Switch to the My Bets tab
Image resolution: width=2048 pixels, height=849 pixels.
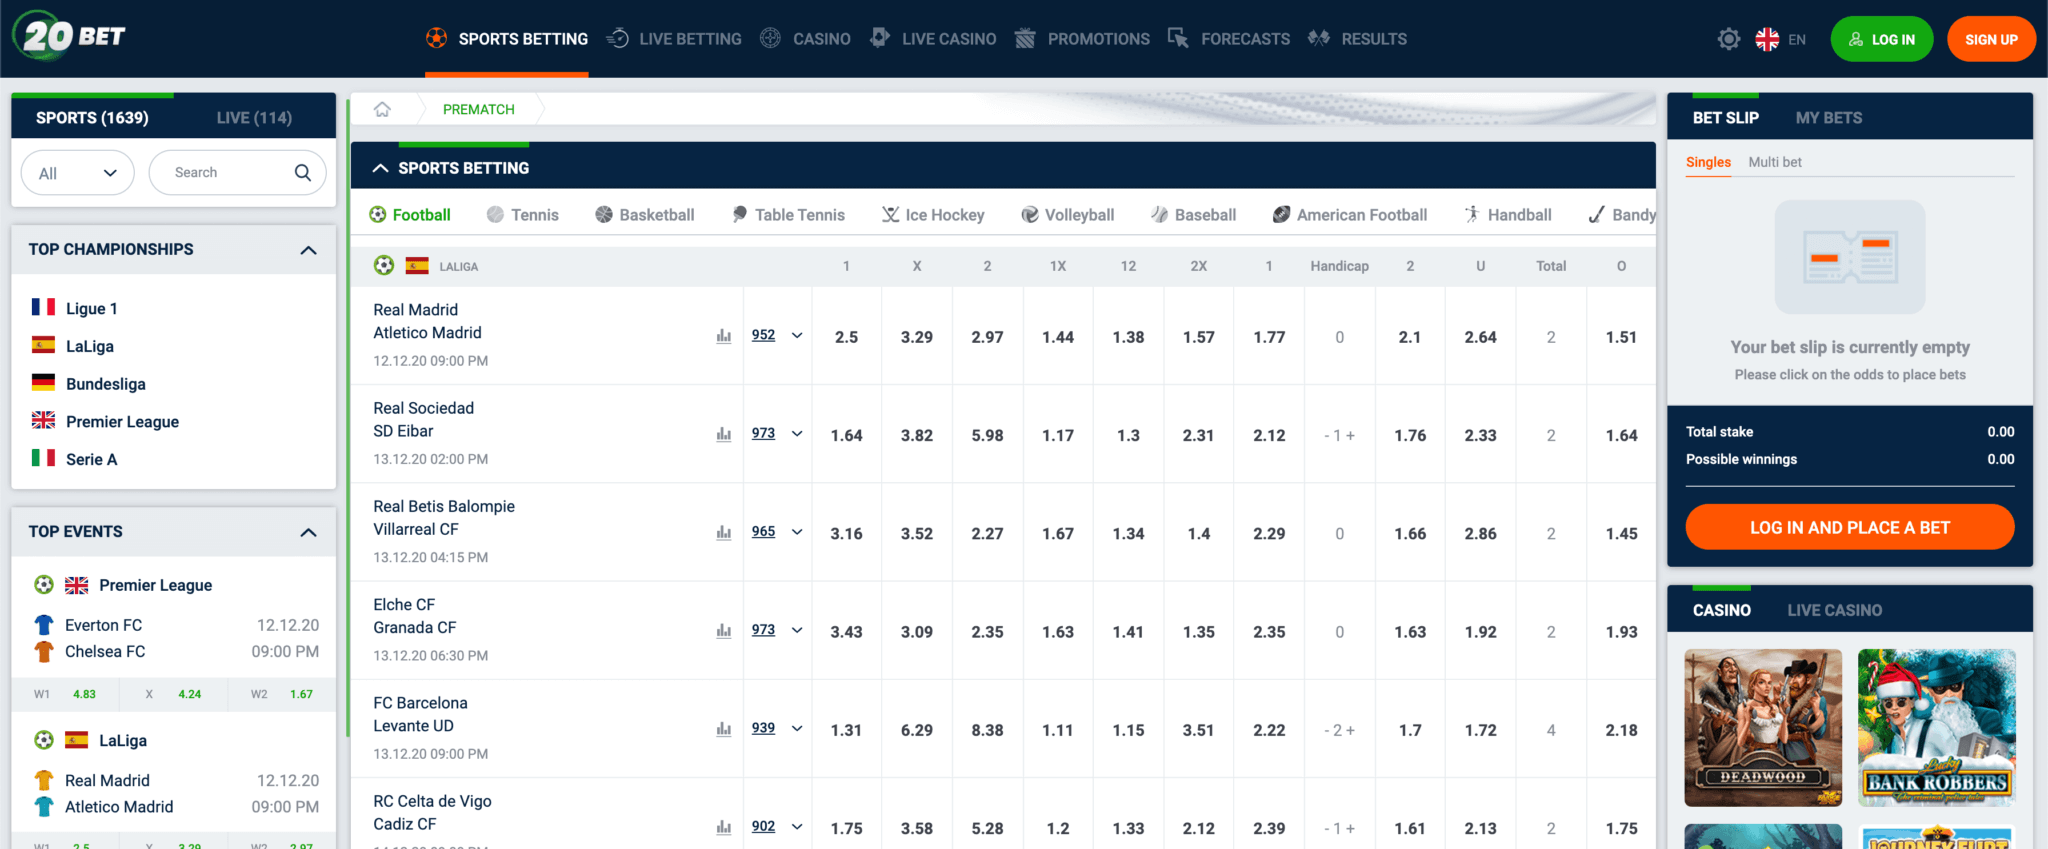coord(1829,118)
